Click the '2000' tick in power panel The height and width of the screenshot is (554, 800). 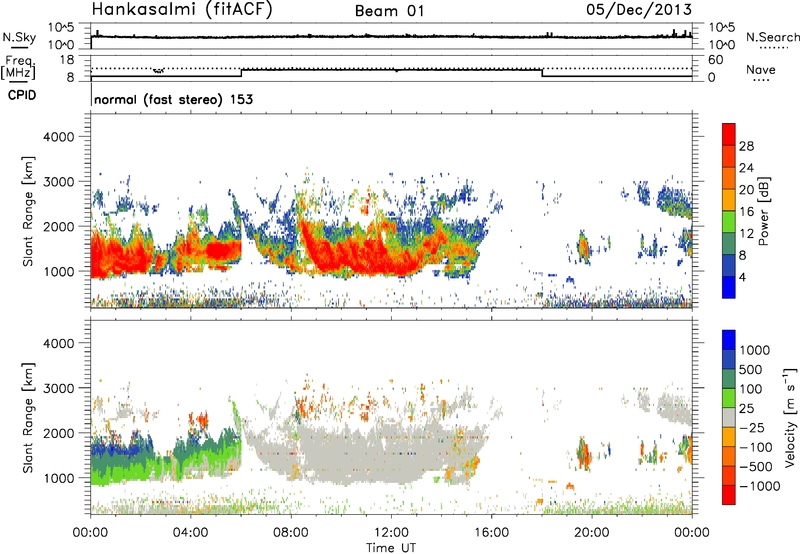[58, 226]
